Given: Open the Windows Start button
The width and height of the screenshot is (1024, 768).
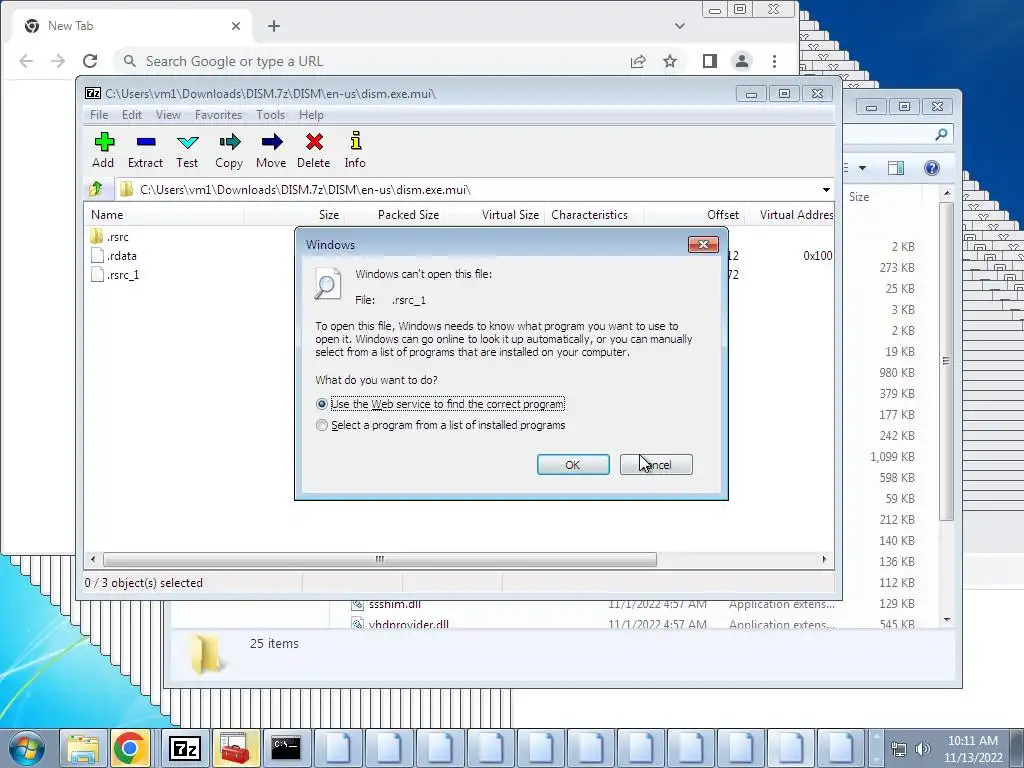Looking at the screenshot, I should pyautogui.click(x=27, y=748).
